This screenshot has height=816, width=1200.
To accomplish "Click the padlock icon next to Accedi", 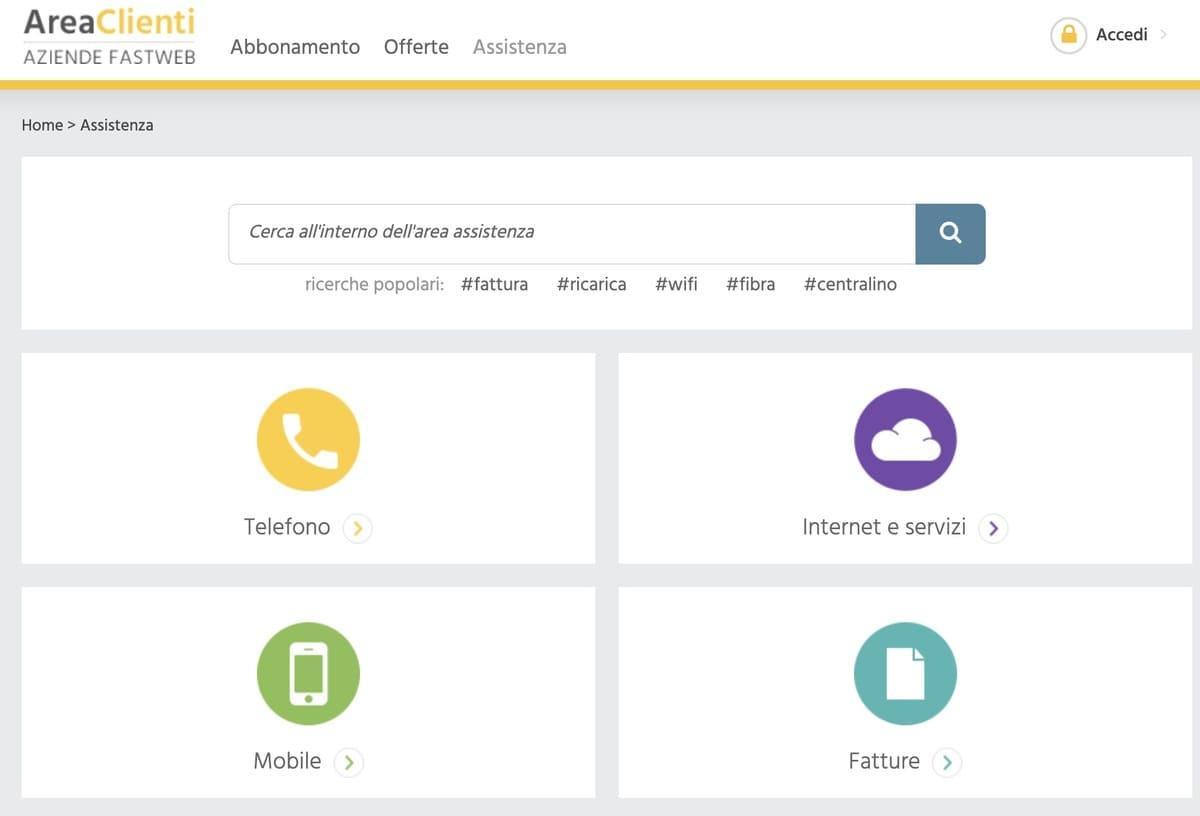I will tap(1068, 34).
